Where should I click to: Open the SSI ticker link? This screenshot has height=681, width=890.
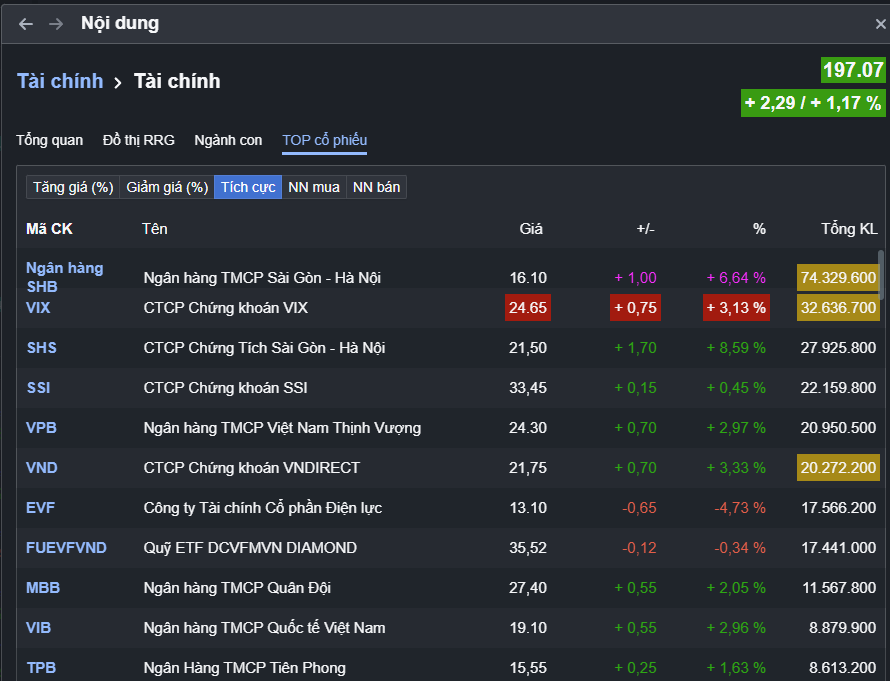click(x=39, y=388)
